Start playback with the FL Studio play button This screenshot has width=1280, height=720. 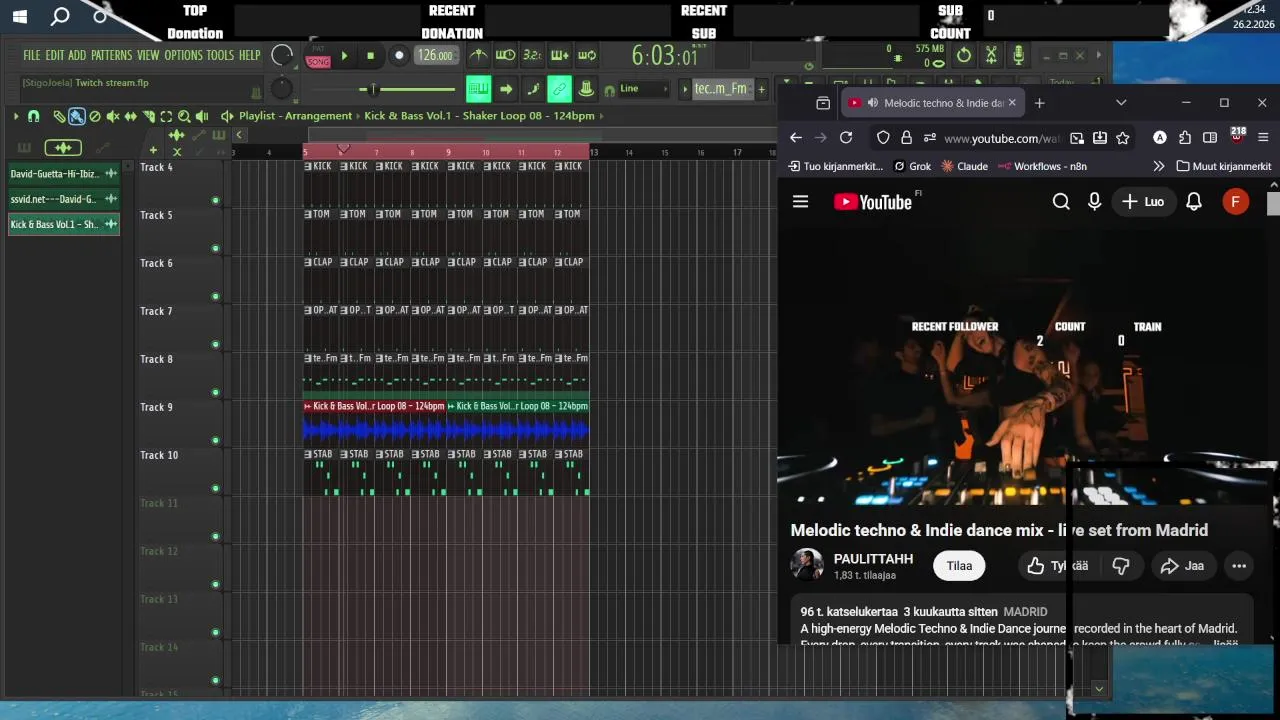click(344, 56)
